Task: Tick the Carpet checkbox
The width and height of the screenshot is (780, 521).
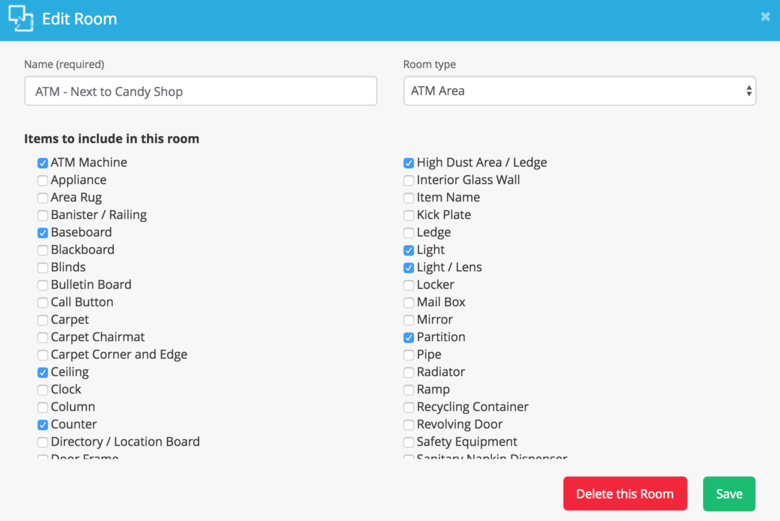Action: click(x=43, y=320)
